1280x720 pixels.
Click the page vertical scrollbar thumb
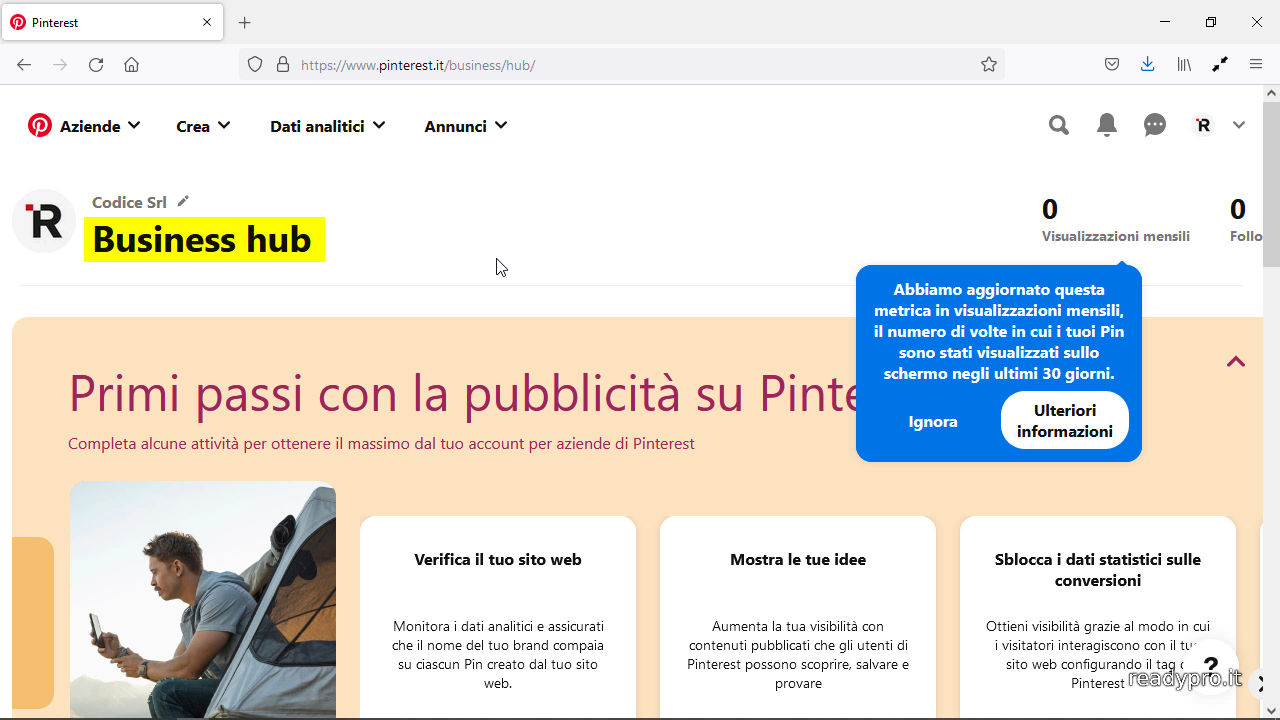click(1271, 183)
